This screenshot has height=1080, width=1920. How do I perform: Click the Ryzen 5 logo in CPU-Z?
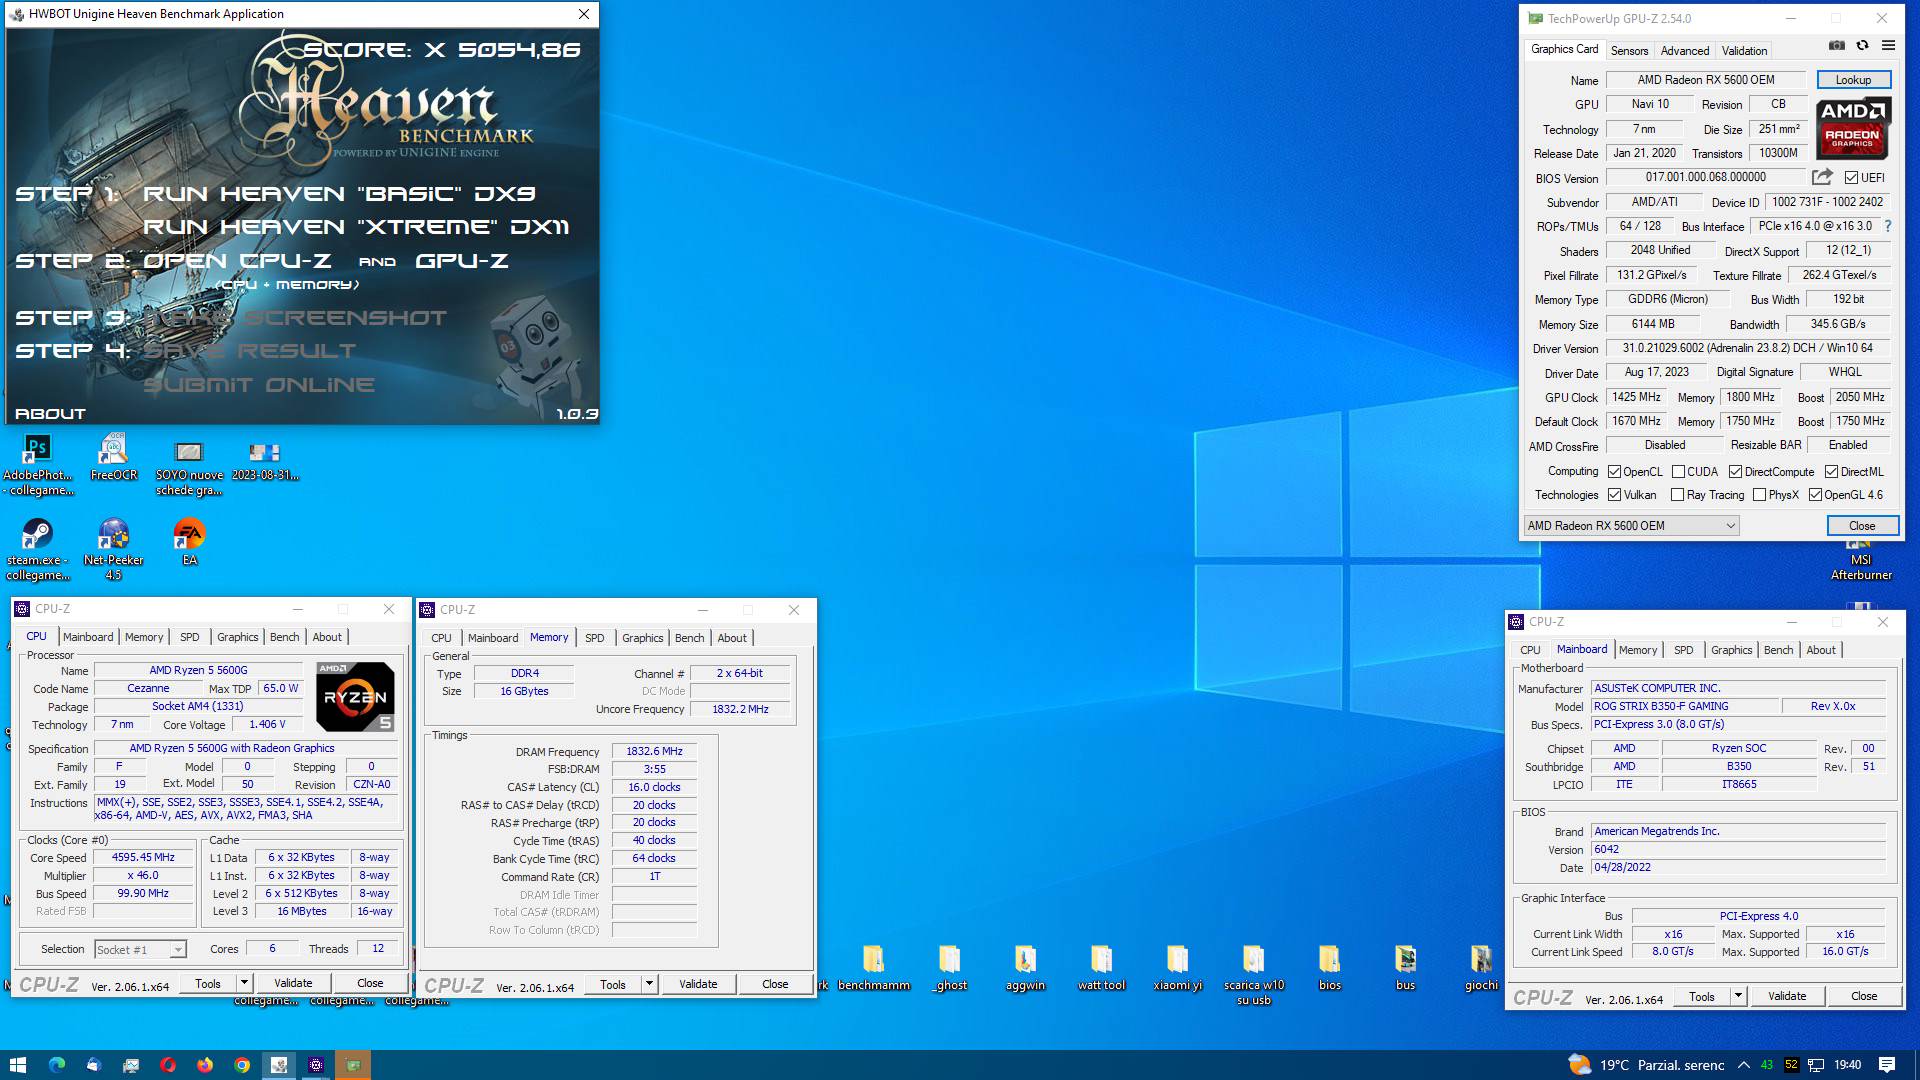click(x=355, y=696)
